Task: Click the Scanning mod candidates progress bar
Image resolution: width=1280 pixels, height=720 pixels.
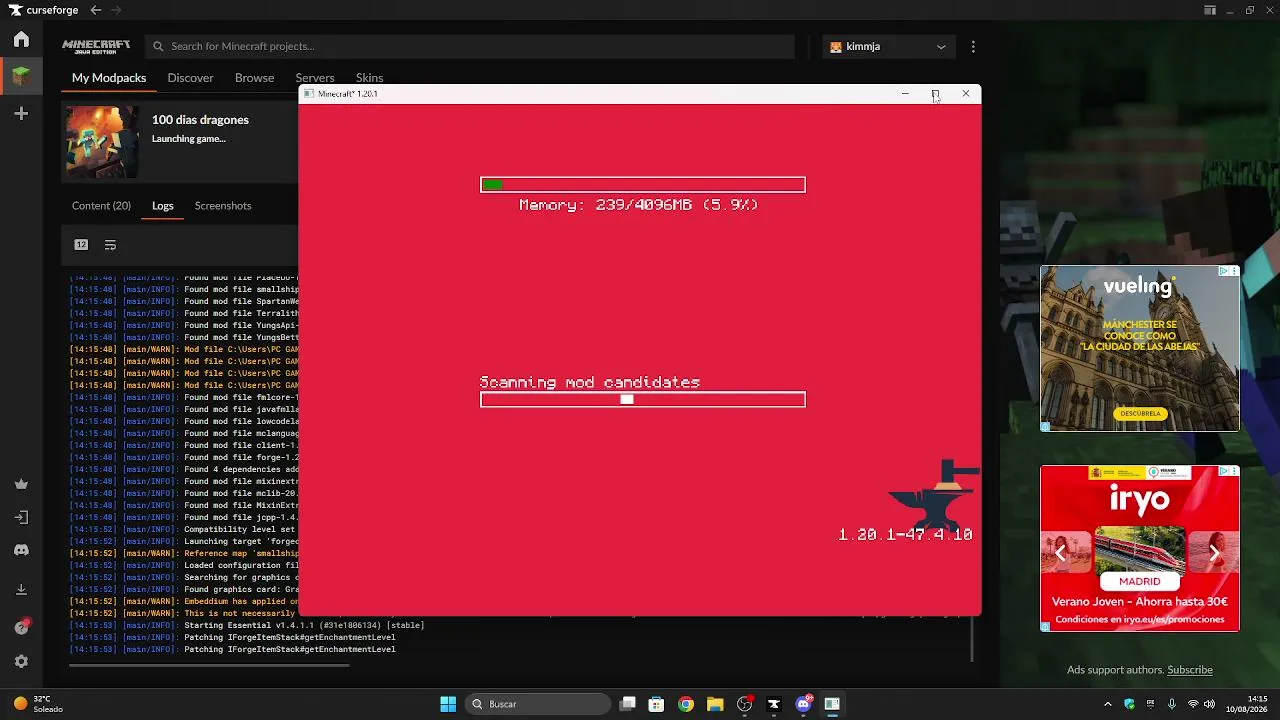Action: coord(643,400)
